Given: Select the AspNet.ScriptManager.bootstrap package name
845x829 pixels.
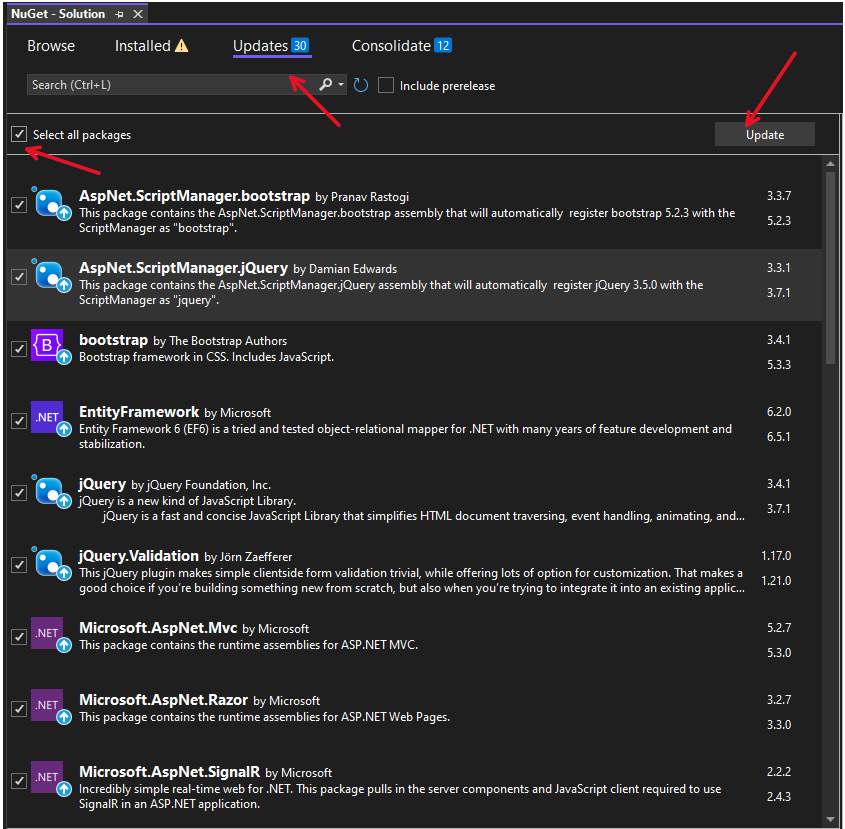Looking at the screenshot, I should pos(195,195).
